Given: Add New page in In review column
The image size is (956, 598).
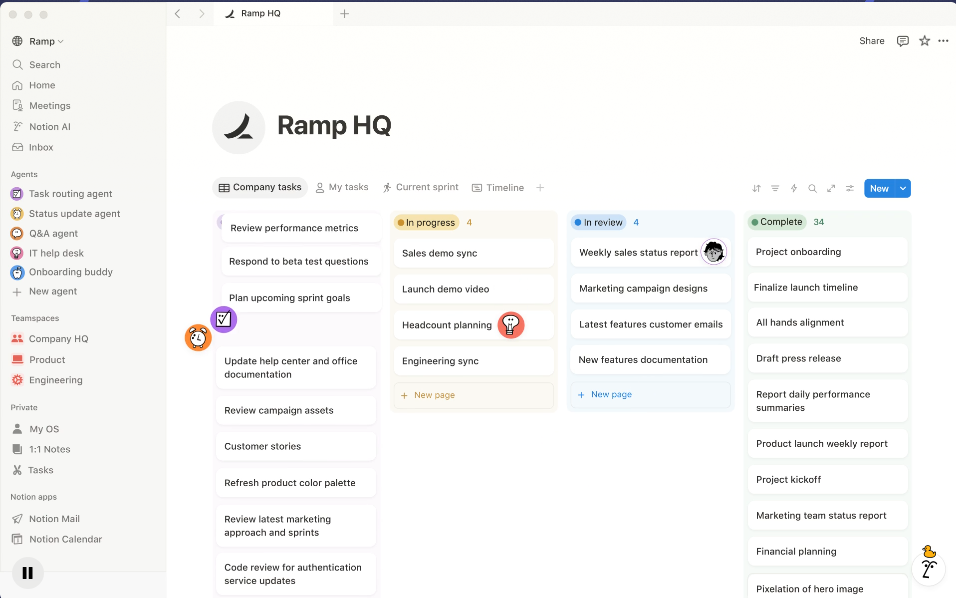Looking at the screenshot, I should (651, 394).
